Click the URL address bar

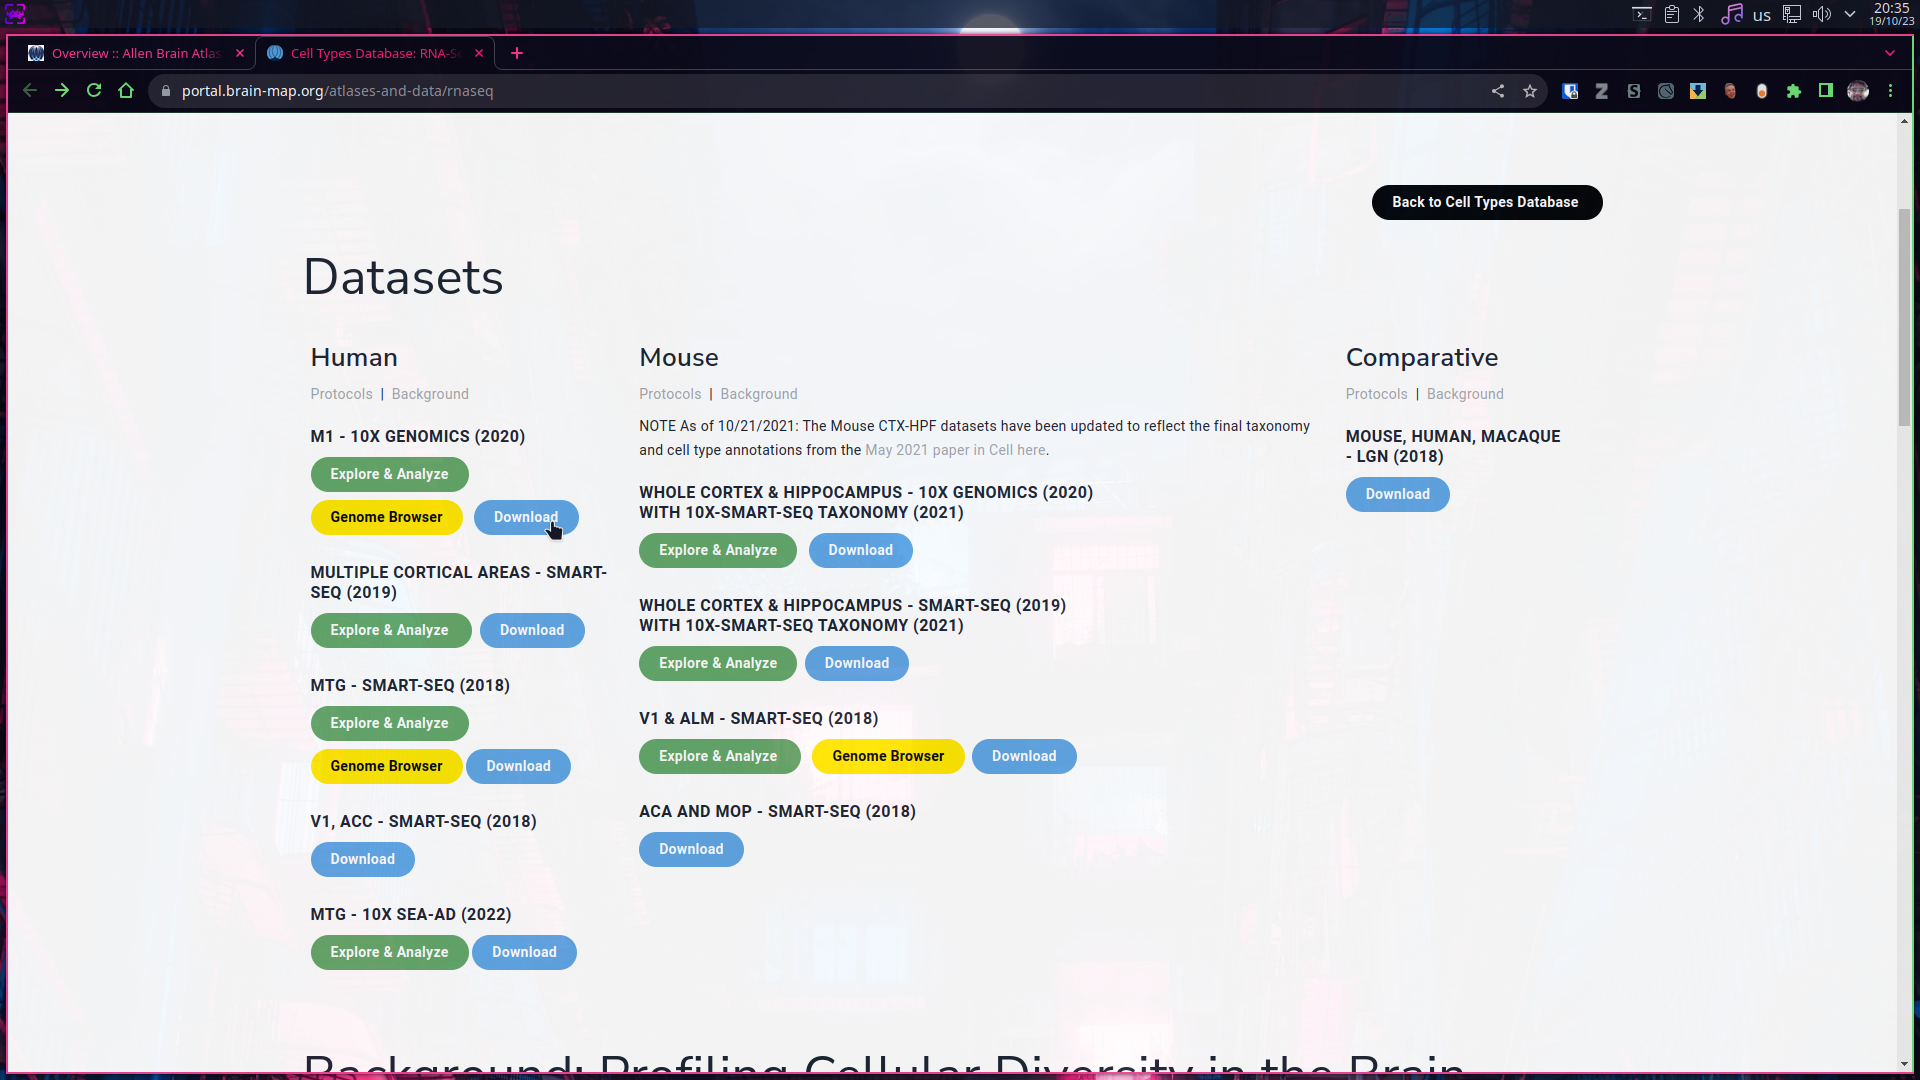pyautogui.click(x=800, y=91)
